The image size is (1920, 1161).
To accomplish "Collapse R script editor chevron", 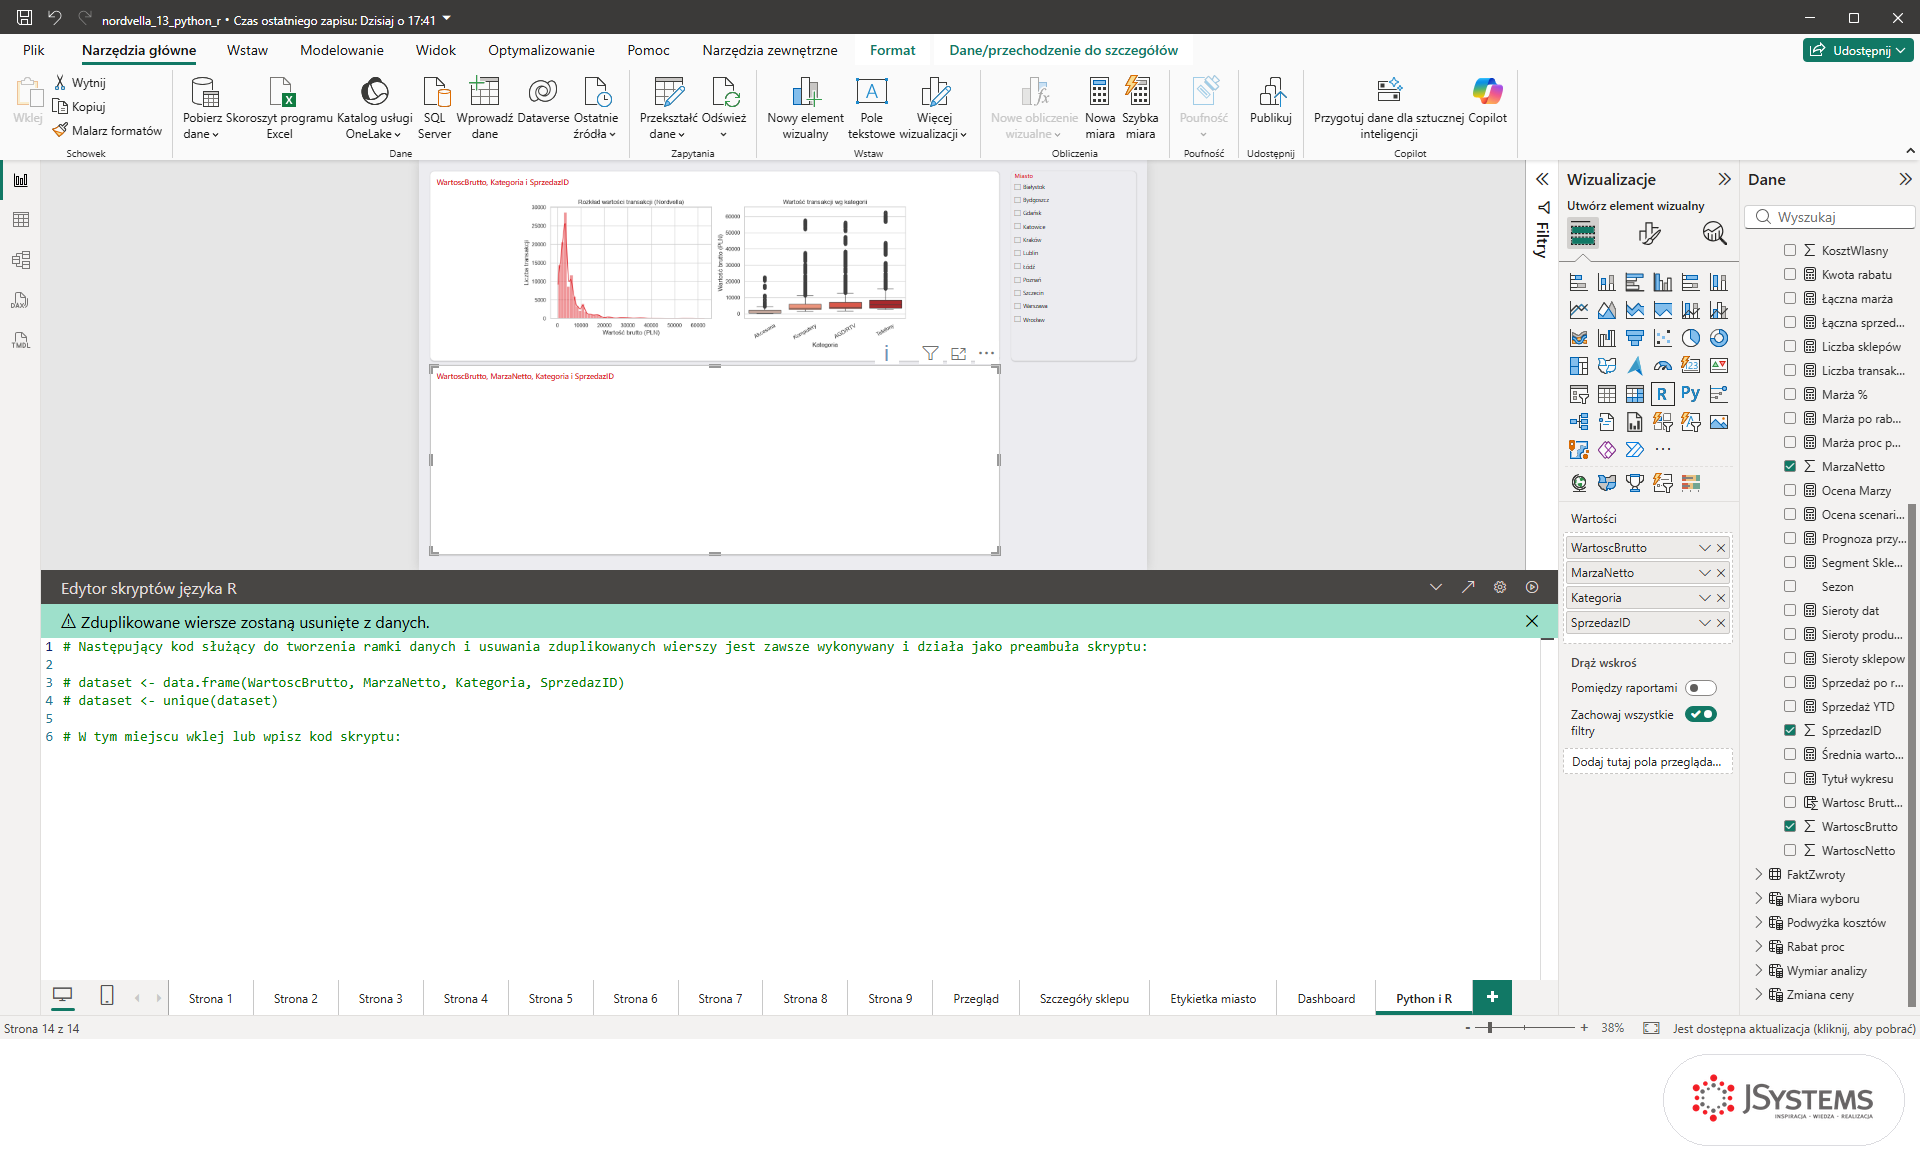I will coord(1436,588).
